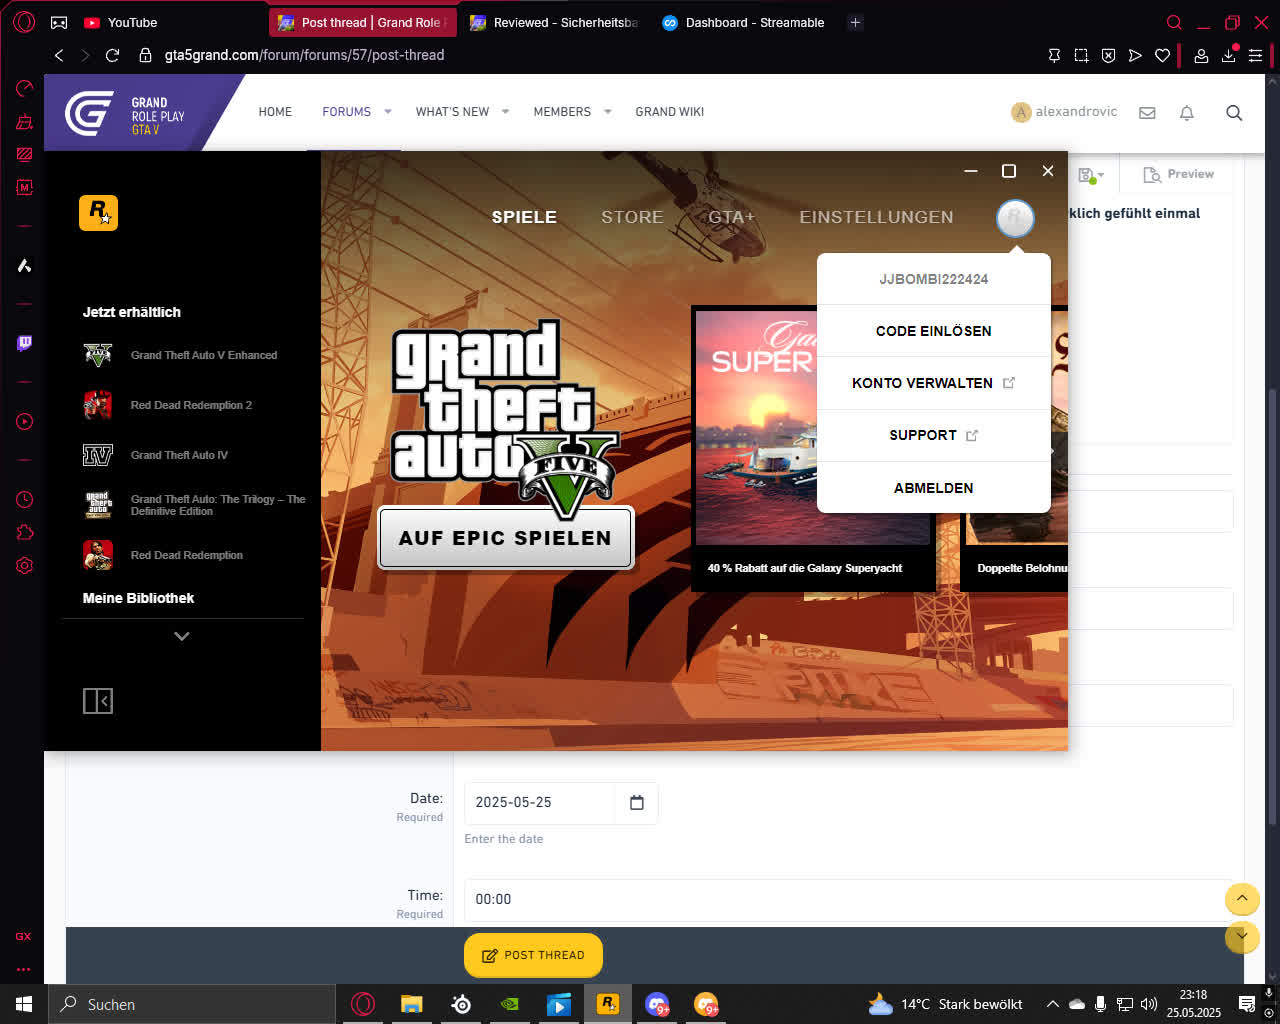Open the date picker calendar icon

(x=637, y=802)
